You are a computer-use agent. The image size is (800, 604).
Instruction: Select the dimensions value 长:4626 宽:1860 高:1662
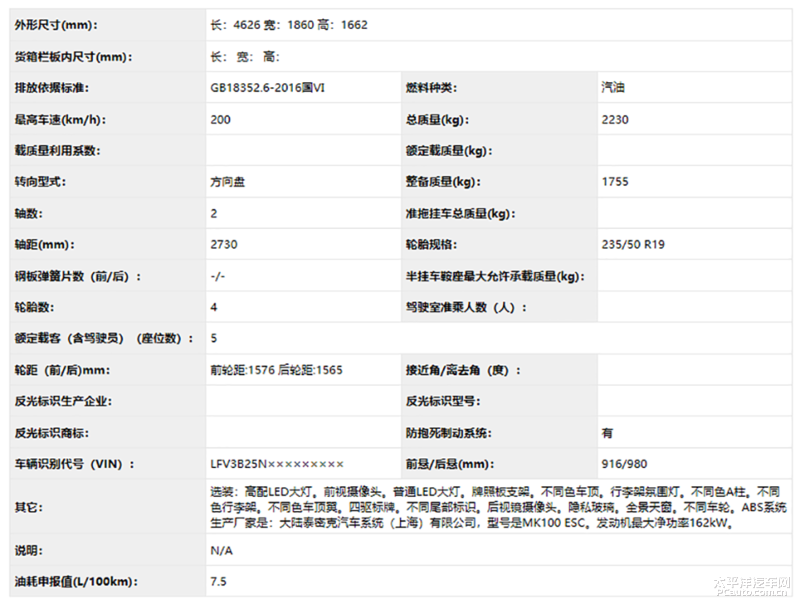tap(289, 25)
